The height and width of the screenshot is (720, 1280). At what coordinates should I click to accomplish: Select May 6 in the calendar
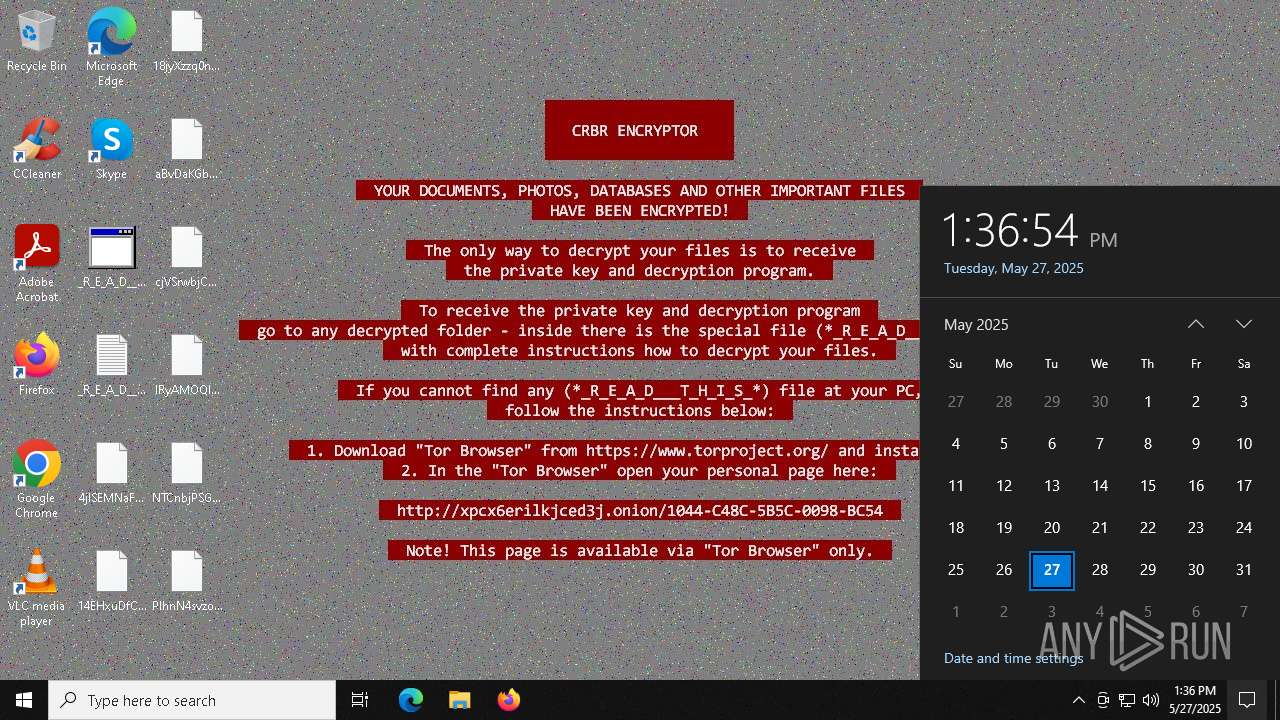(1052, 444)
